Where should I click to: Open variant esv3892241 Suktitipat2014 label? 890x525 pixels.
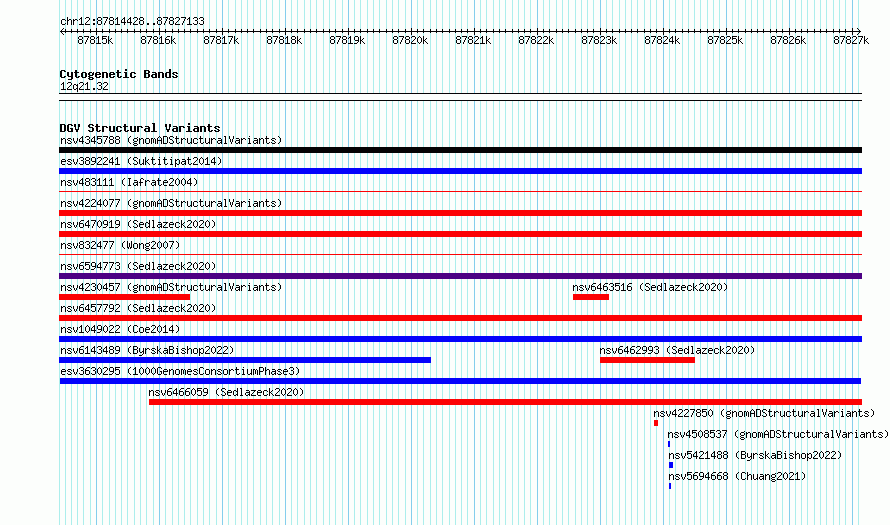(x=141, y=162)
